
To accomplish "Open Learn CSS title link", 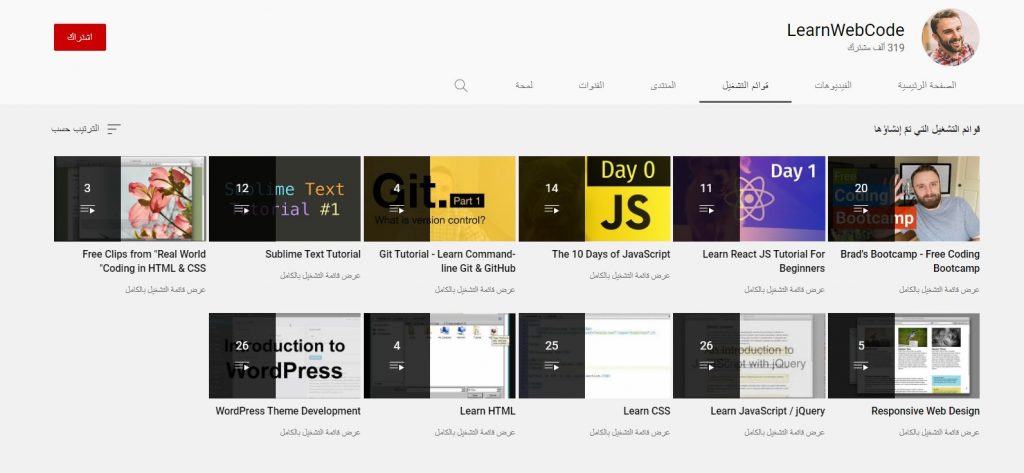I will (x=647, y=411).
